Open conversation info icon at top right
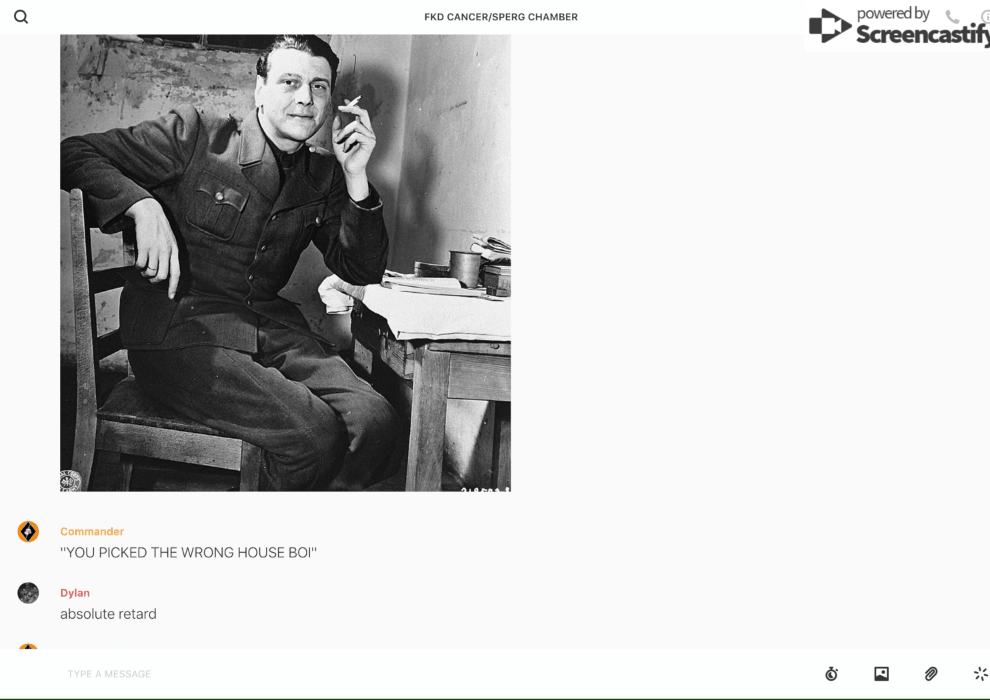990x700 pixels. pyautogui.click(x=986, y=16)
